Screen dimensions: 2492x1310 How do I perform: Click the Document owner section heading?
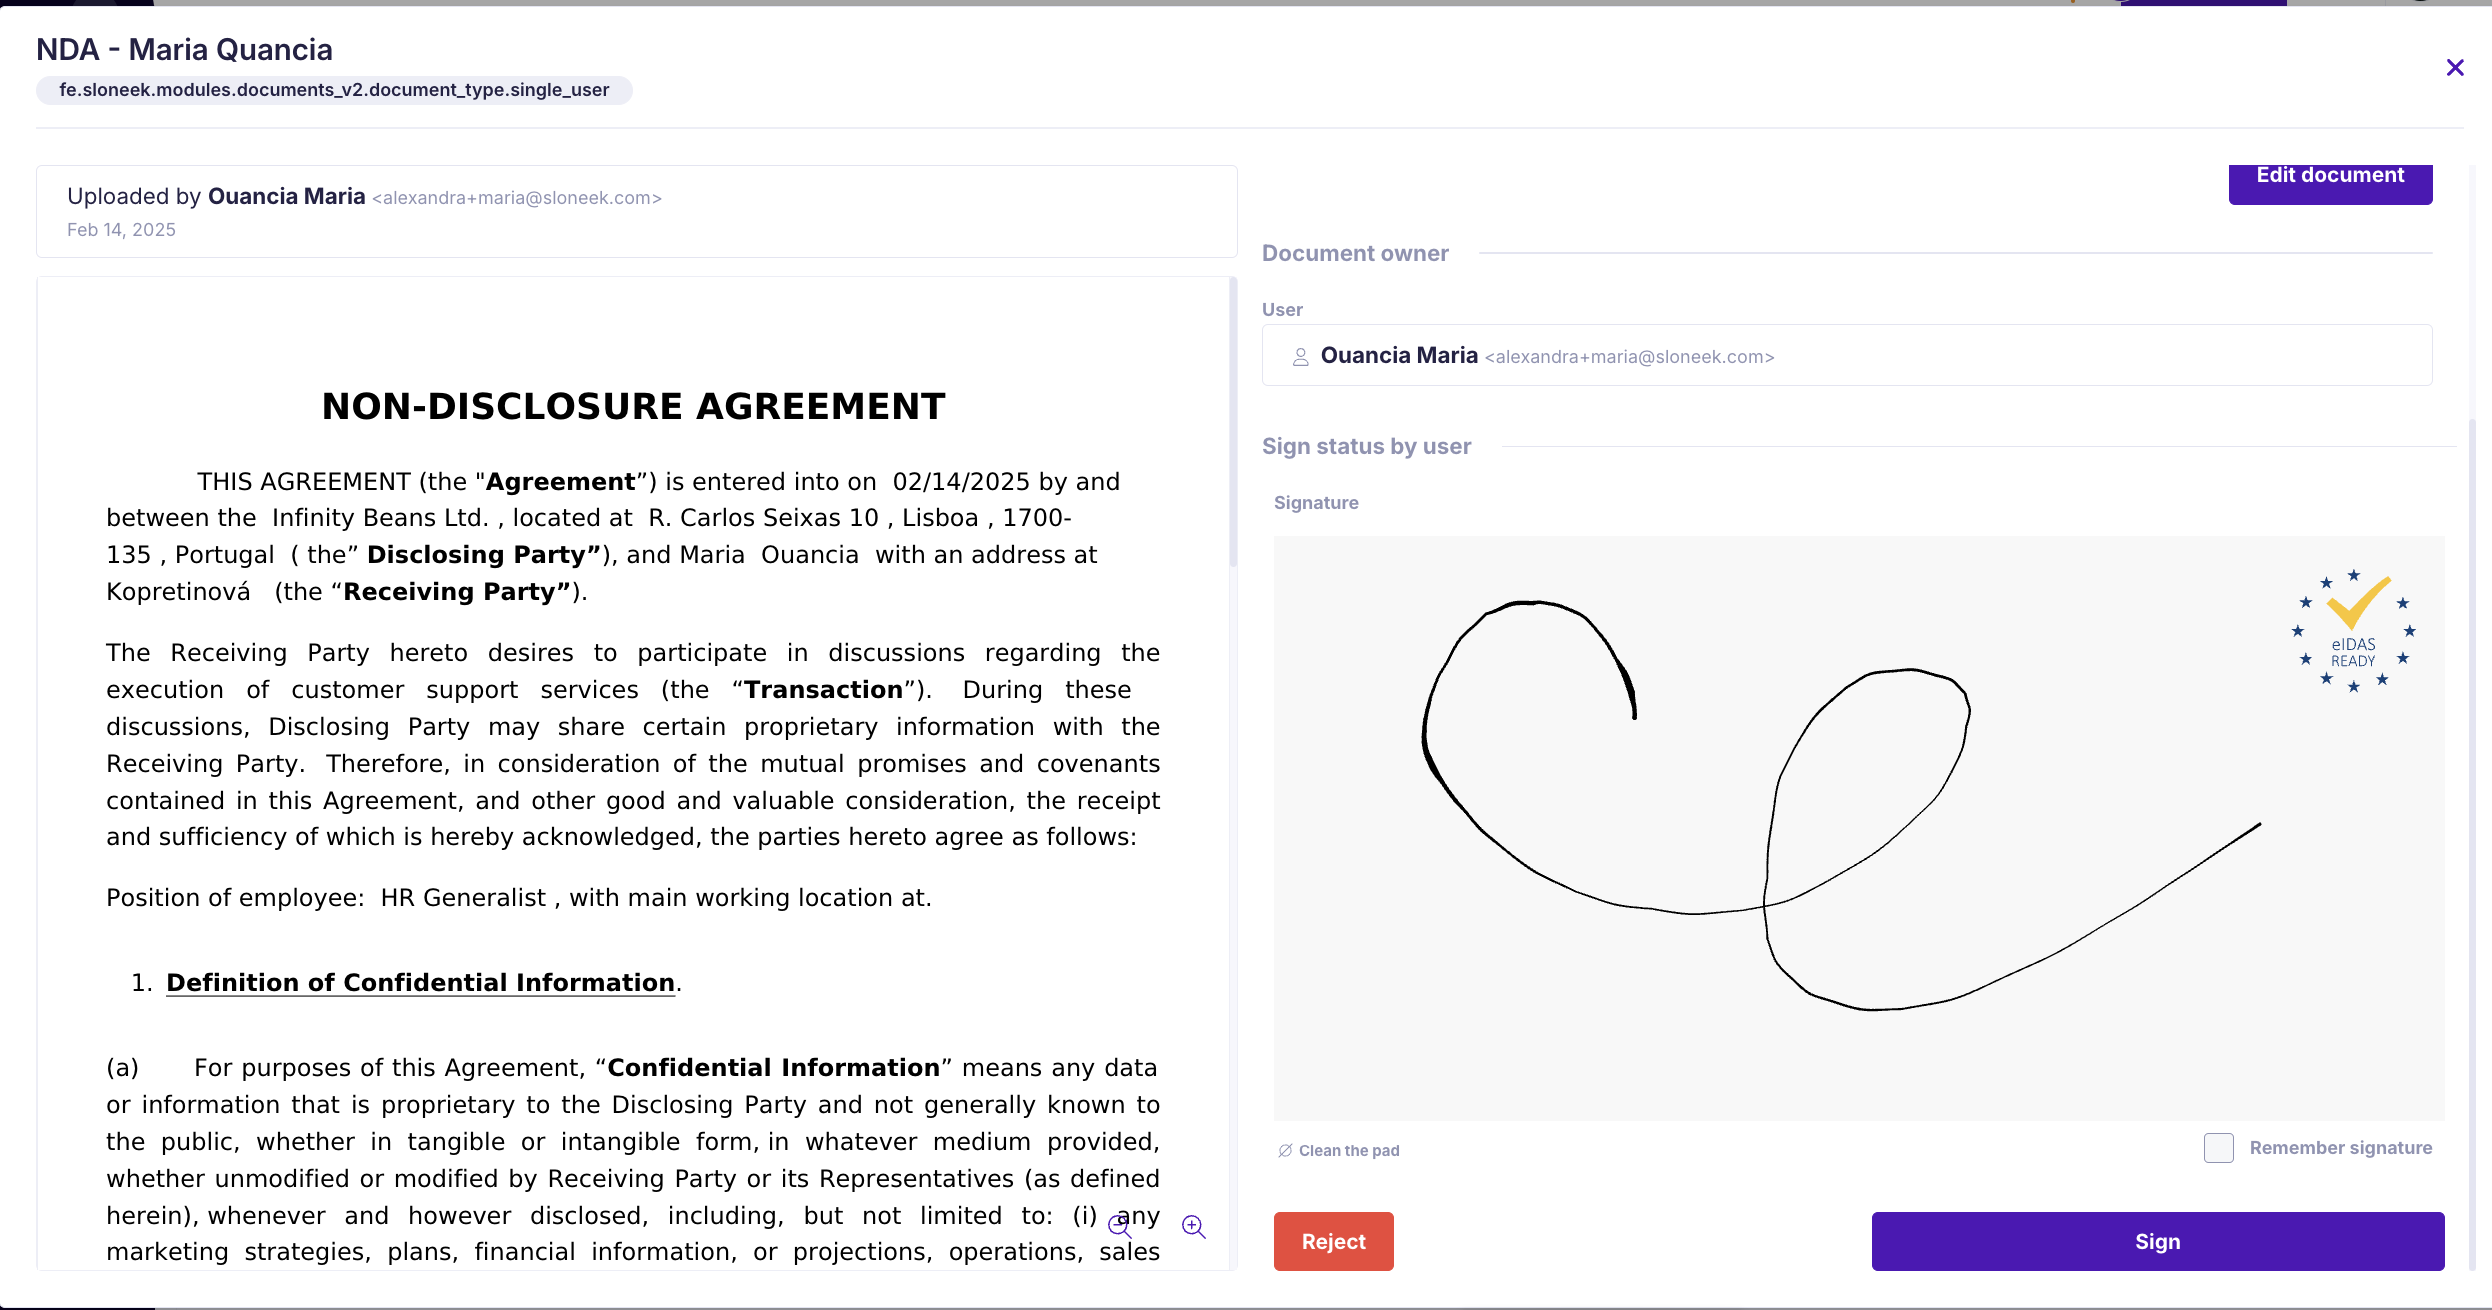point(1355,253)
